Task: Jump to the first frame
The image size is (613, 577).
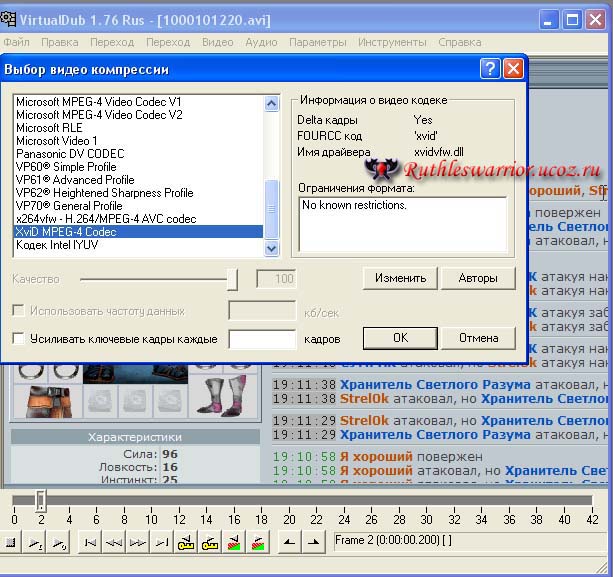Action: [x=90, y=542]
